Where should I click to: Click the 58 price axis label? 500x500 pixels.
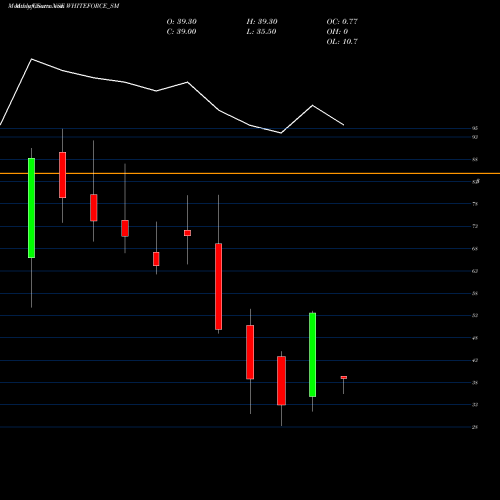click(x=475, y=293)
